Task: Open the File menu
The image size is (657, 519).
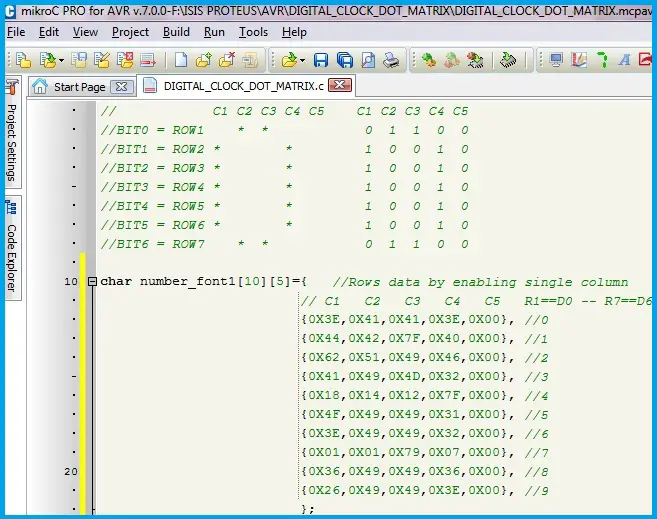Action: coord(16,32)
